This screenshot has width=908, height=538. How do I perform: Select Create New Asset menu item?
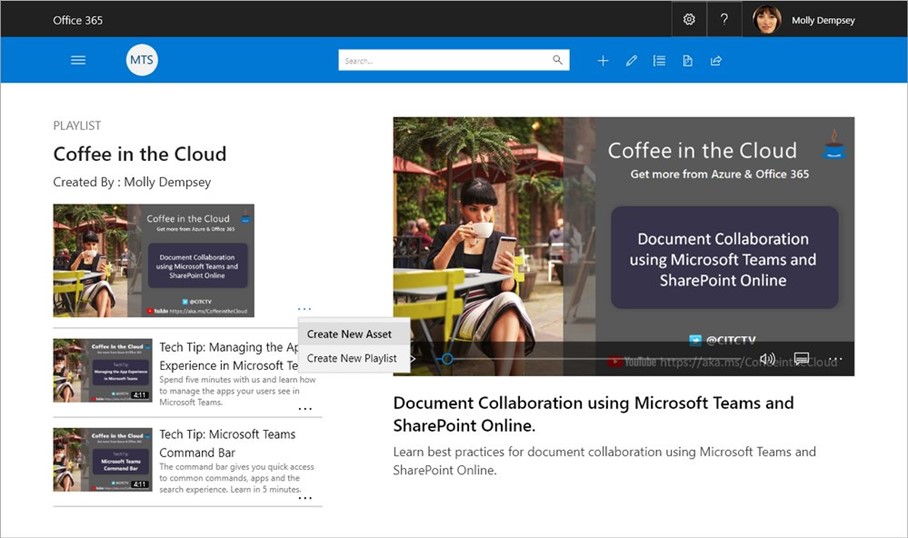[354, 334]
